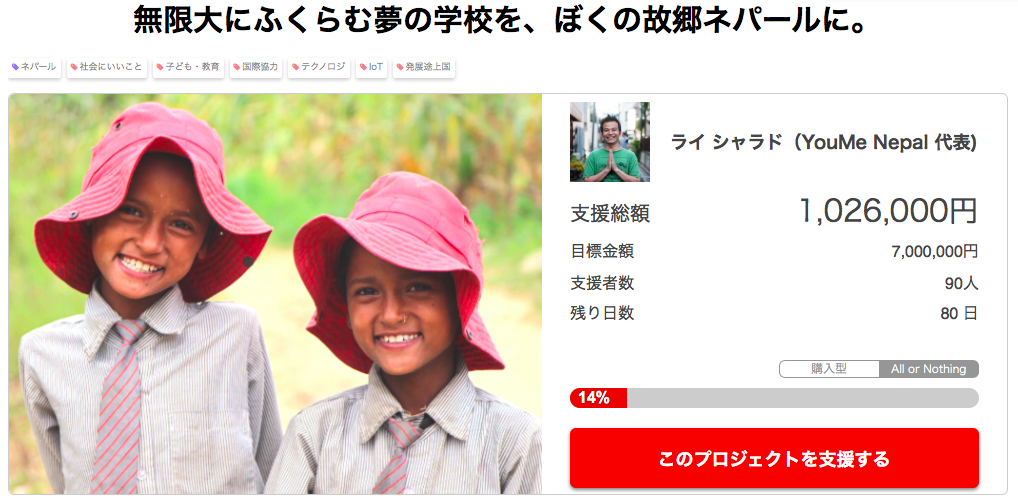The image size is (1018, 500).
Task: Click the ライ シャラド (YouMe Nepal 代表) name
Action: [x=824, y=143]
